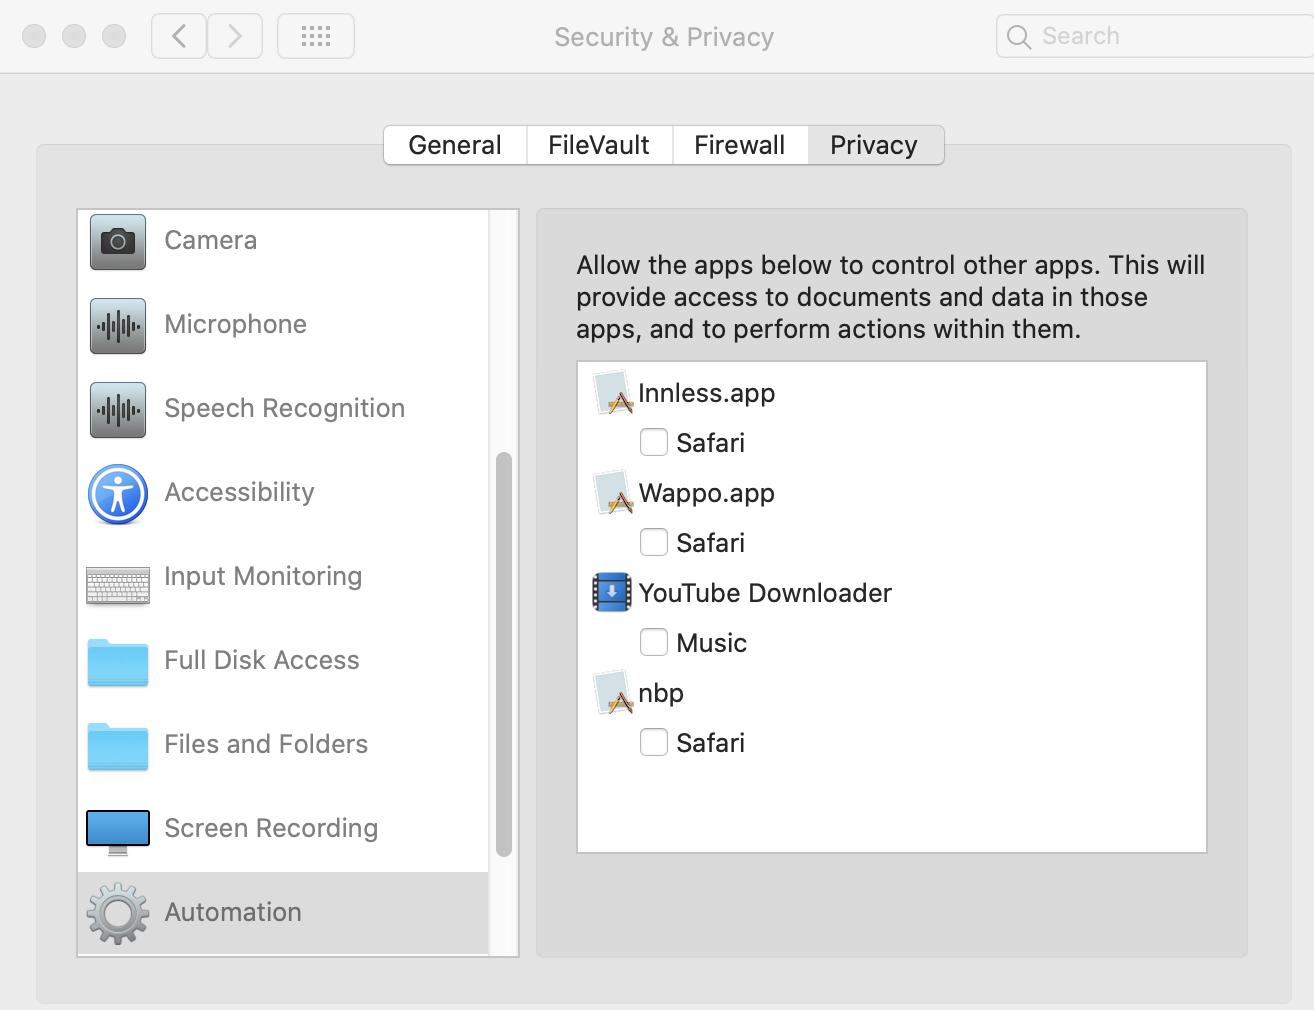Click the back navigation arrow
Viewport: 1314px width, 1010px height.
(180, 37)
